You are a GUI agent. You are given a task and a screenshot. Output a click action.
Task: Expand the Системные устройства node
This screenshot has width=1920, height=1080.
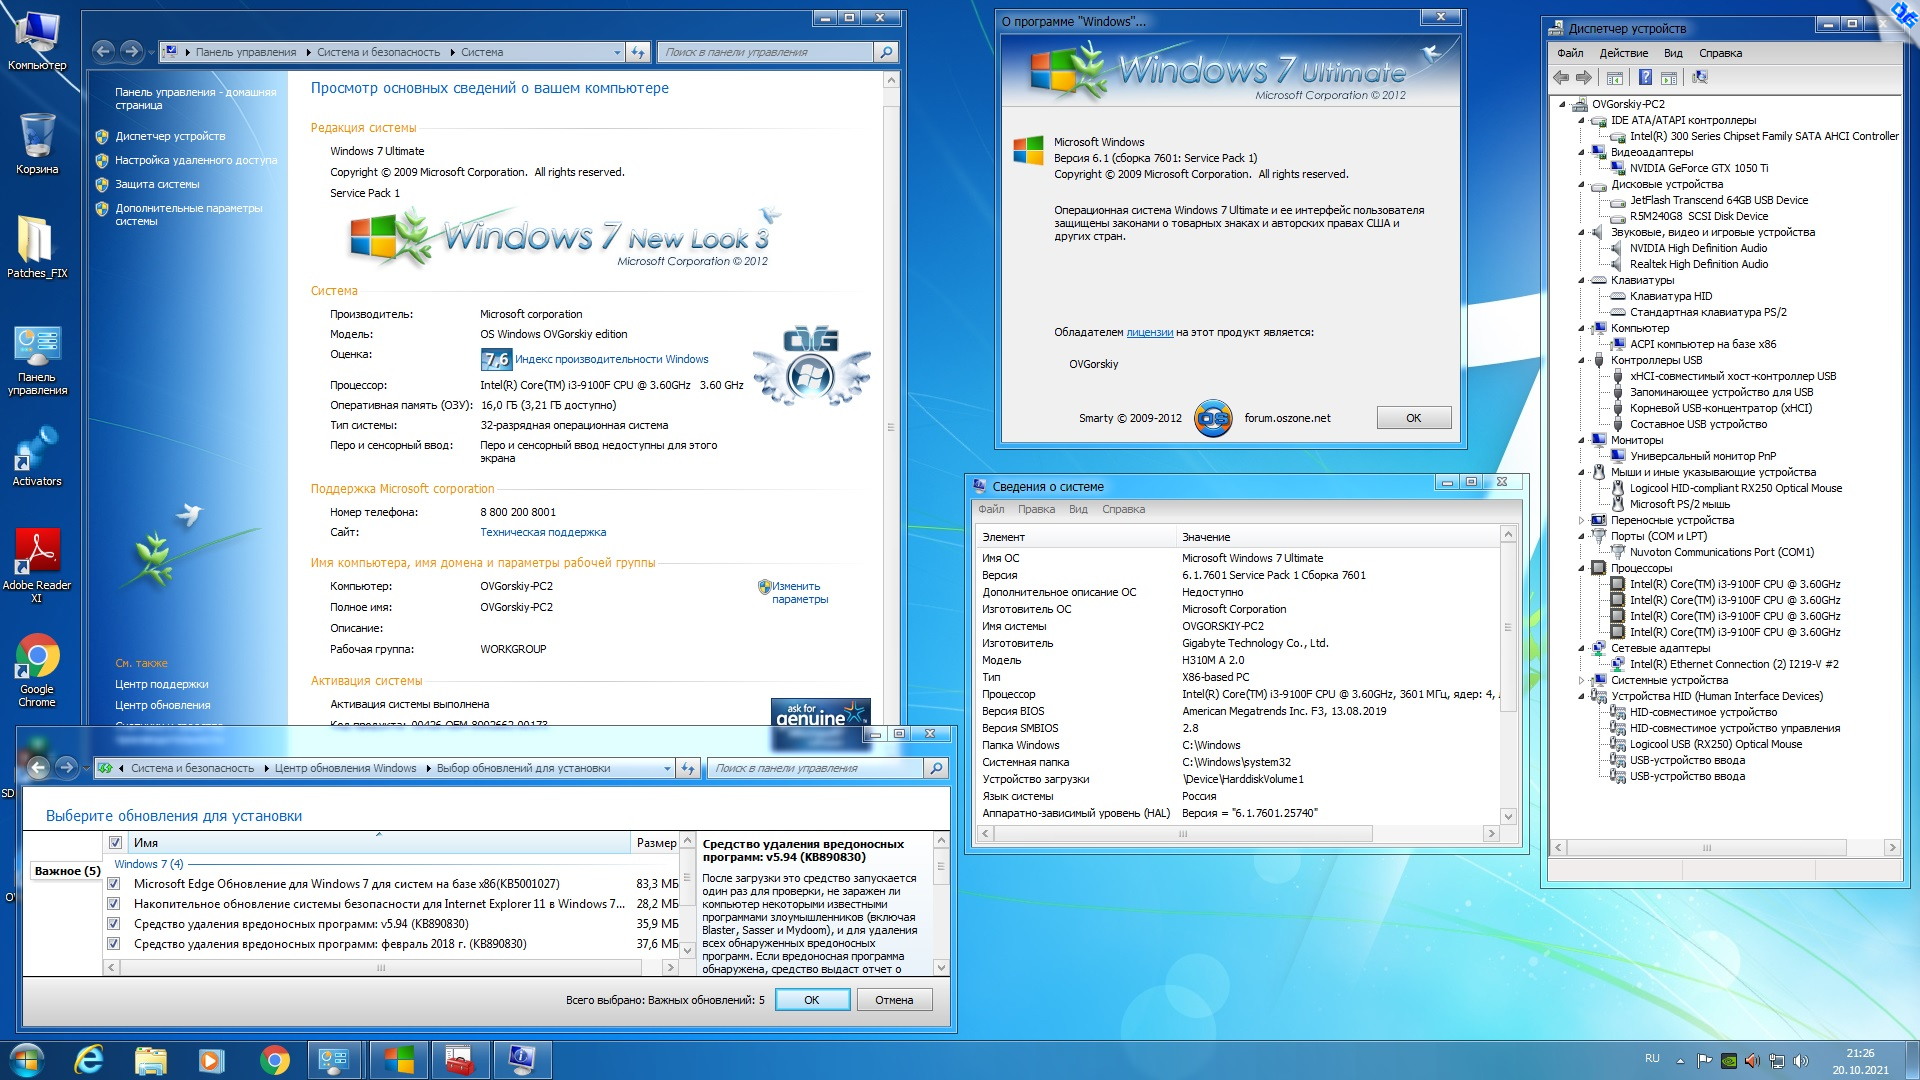click(x=1582, y=680)
